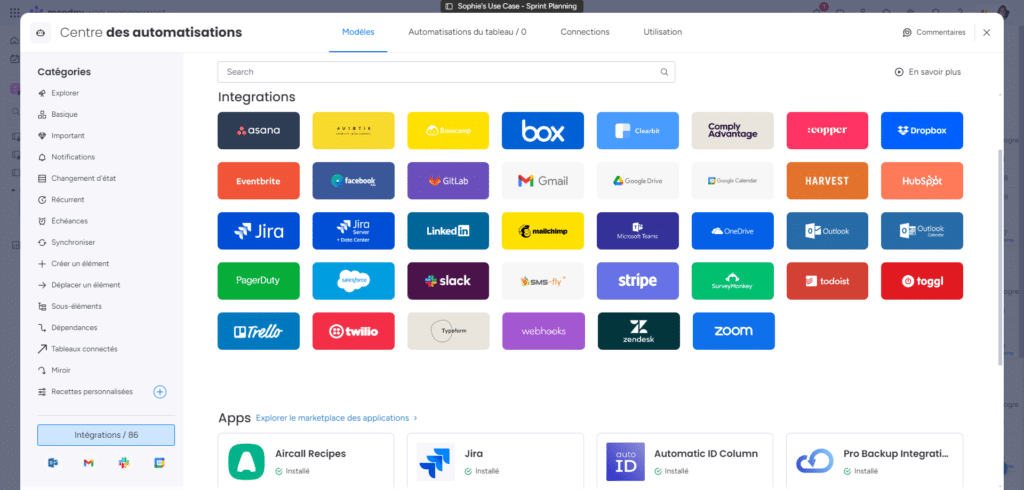Viewport: 1024px width, 490px height.
Task: Select the Eventbrite integration tile
Action: [259, 181]
